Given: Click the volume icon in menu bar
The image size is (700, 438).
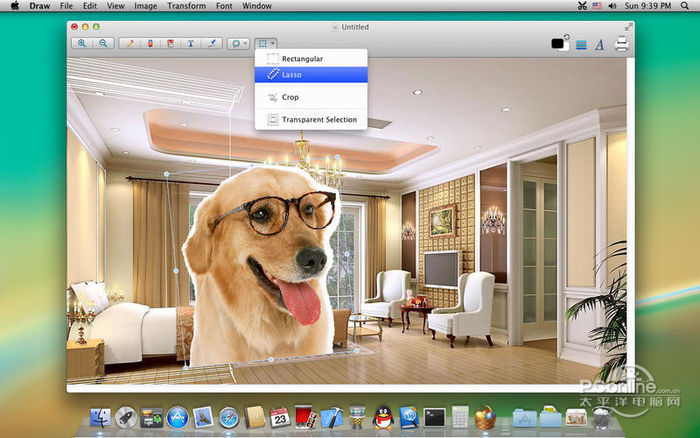Looking at the screenshot, I should pos(612,6).
